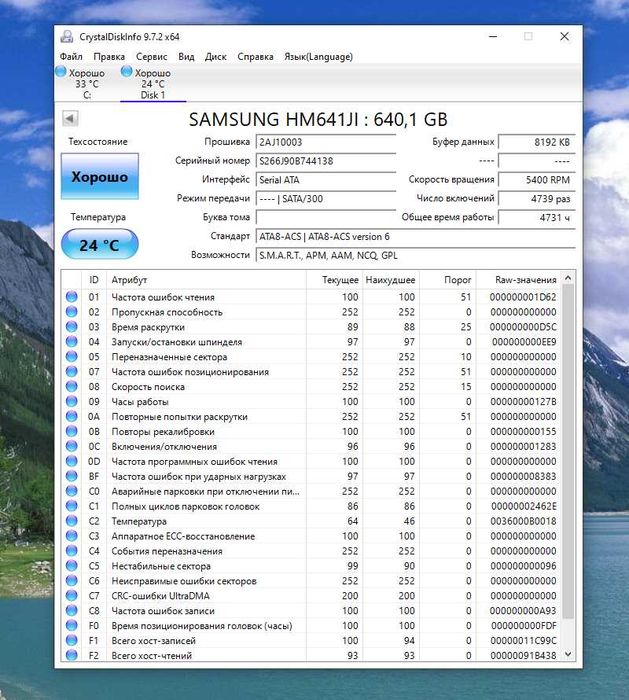Click the scrollbar down arrow in attribute list
Viewport: 629px width, 700px height.
point(568,654)
